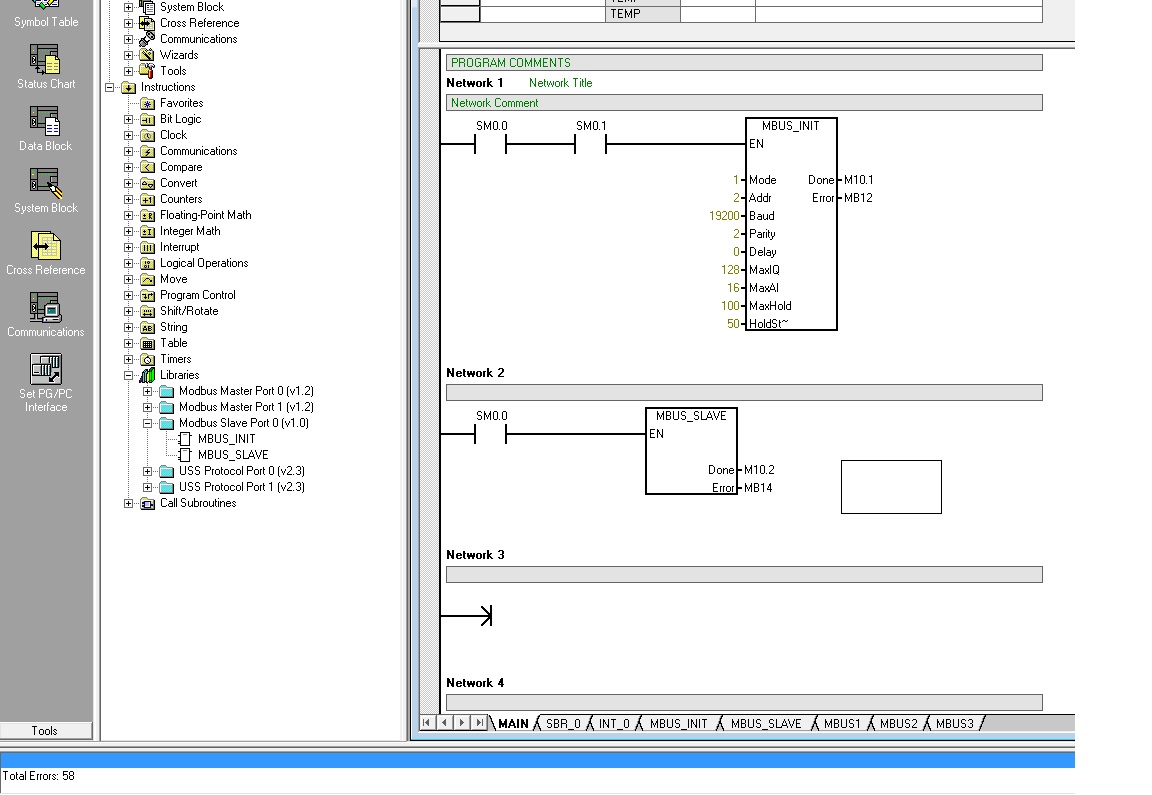This screenshot has width=1152, height=795.
Task: Click the MBUS_INIT block in Network 1
Action: pos(790,224)
